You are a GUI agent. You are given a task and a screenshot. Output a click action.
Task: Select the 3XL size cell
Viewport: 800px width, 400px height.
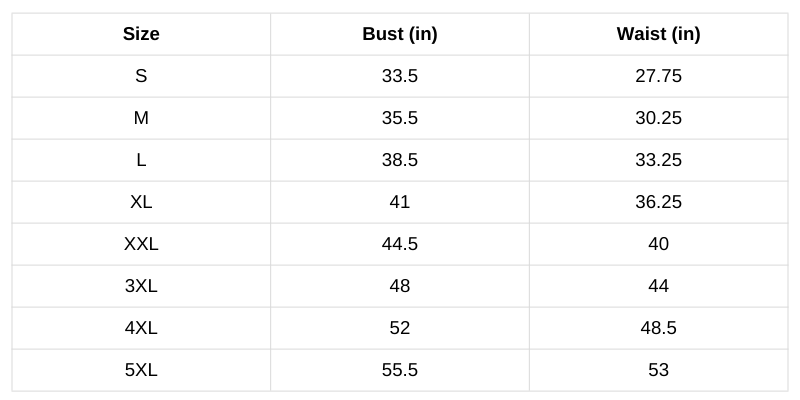[141, 286]
